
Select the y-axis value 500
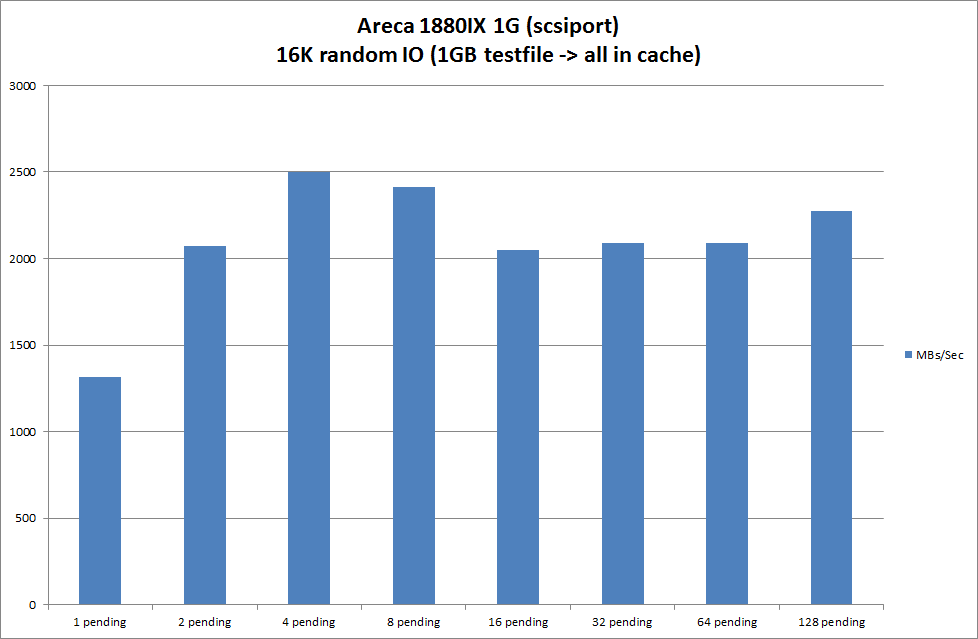26,518
